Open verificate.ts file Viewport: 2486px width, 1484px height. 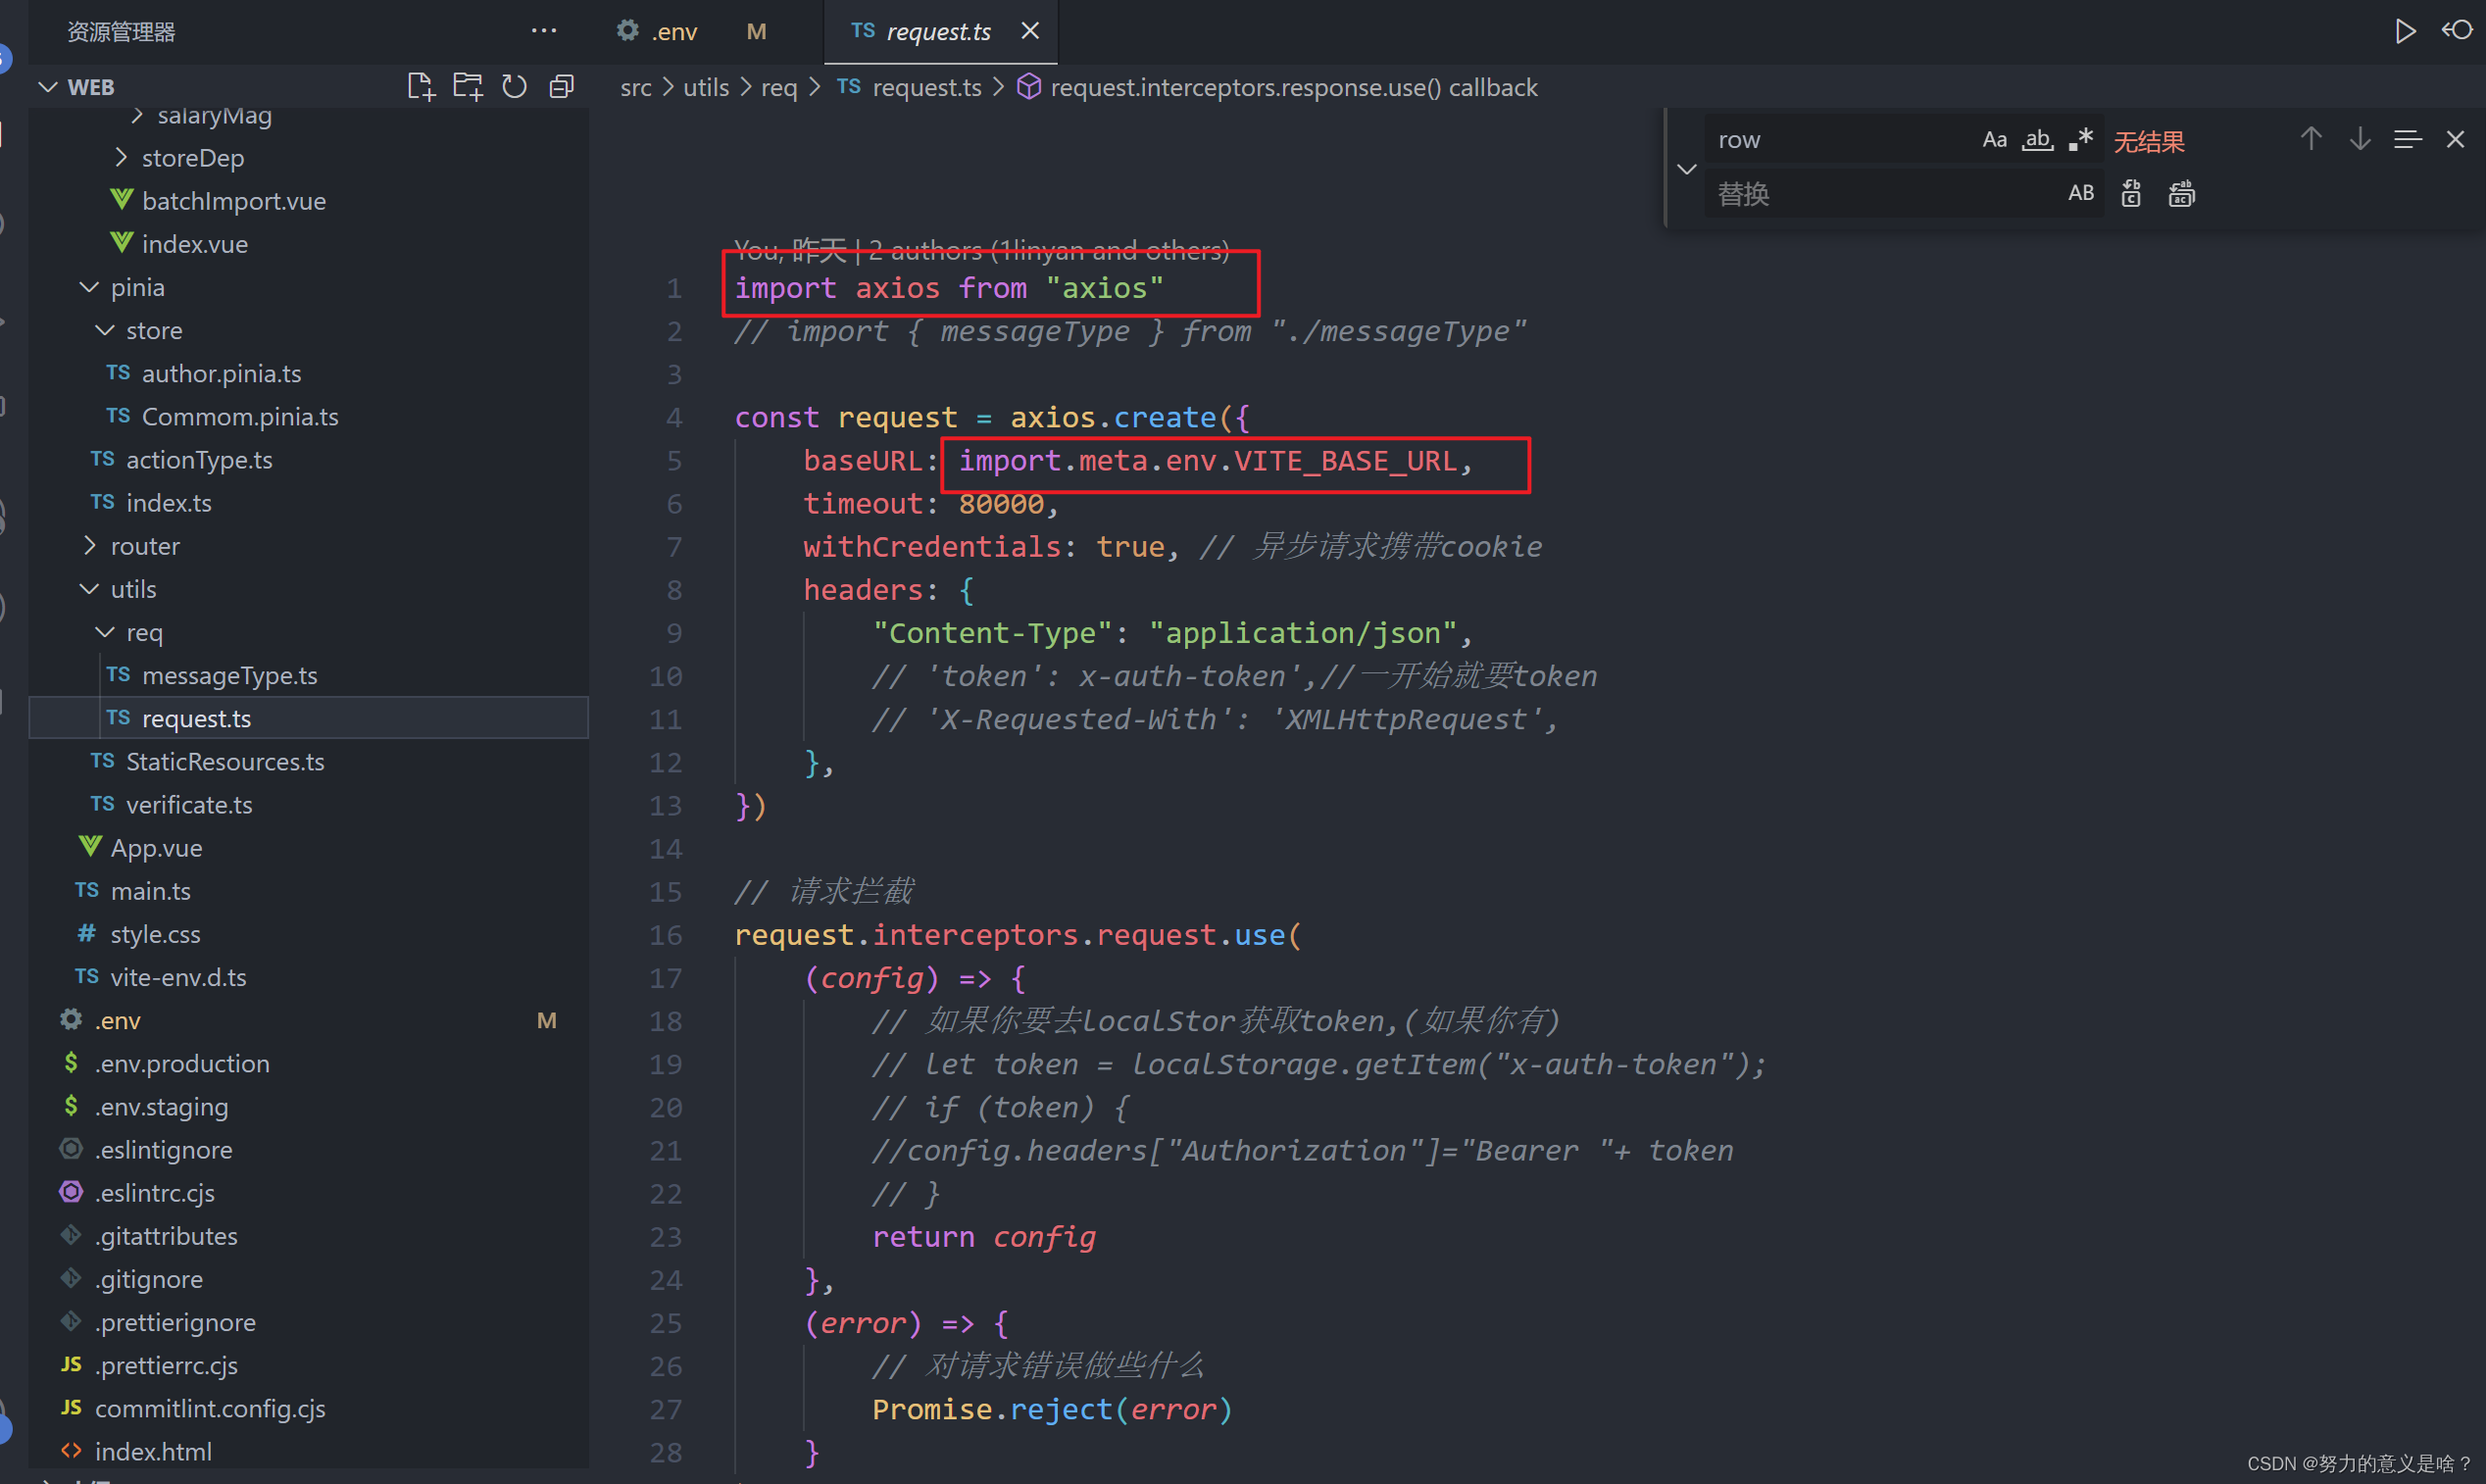coord(189,804)
